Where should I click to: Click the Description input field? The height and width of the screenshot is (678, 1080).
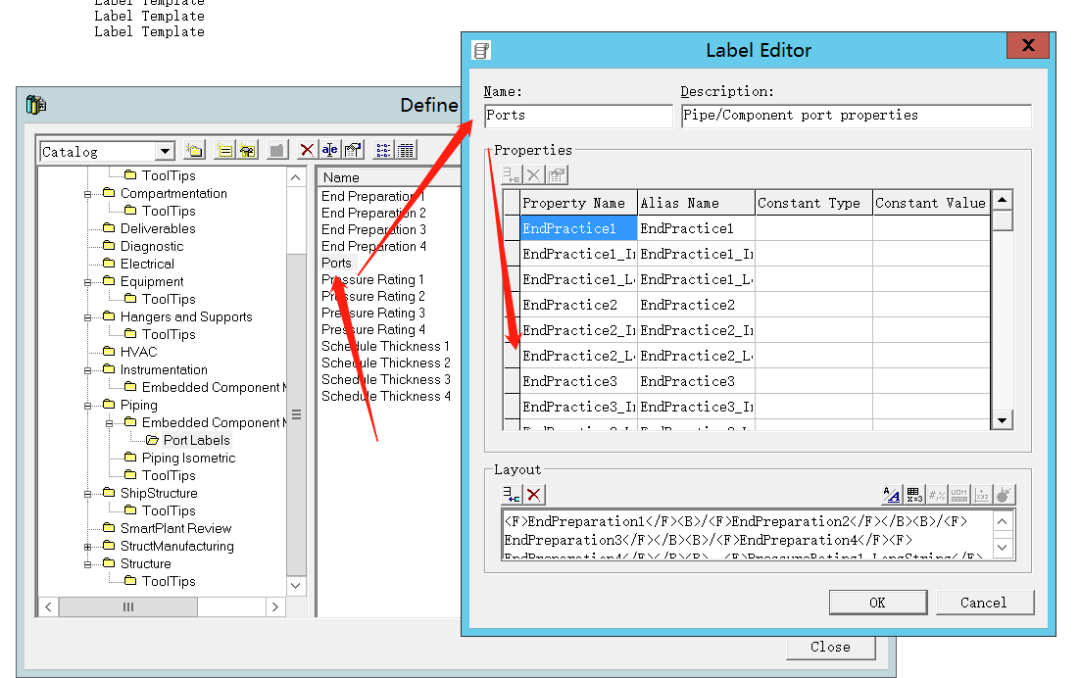click(856, 116)
